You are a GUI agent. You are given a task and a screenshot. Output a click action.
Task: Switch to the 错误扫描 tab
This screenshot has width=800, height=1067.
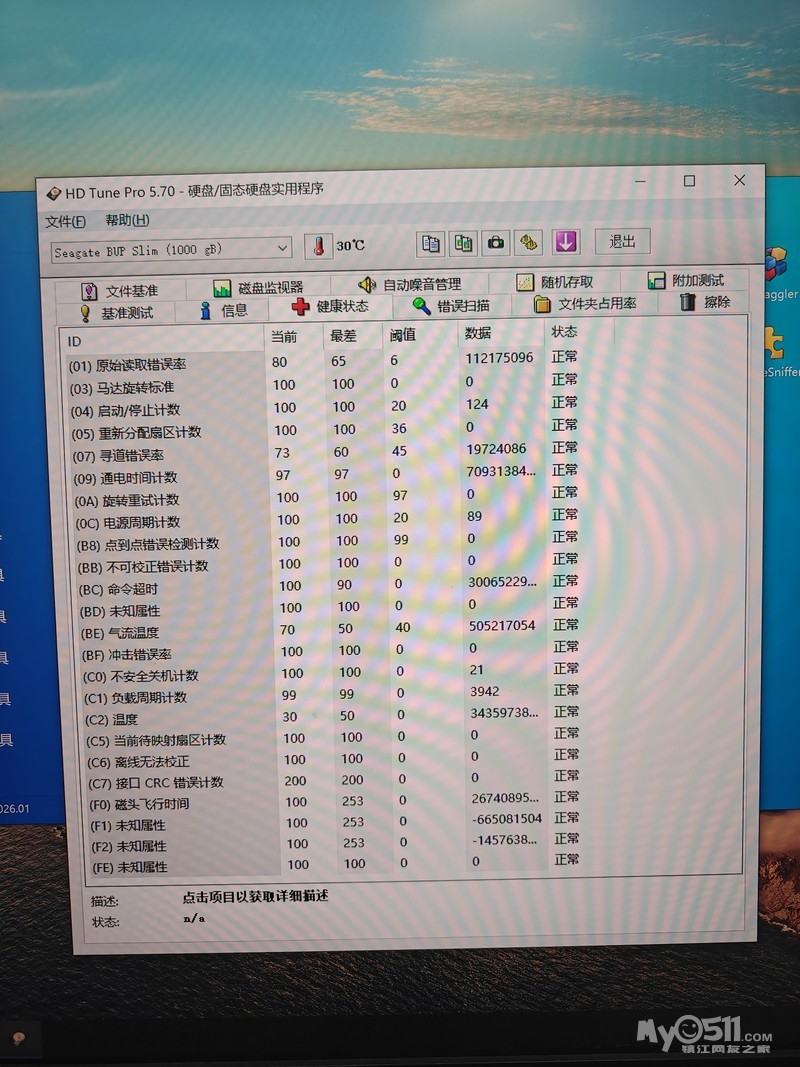pos(452,306)
